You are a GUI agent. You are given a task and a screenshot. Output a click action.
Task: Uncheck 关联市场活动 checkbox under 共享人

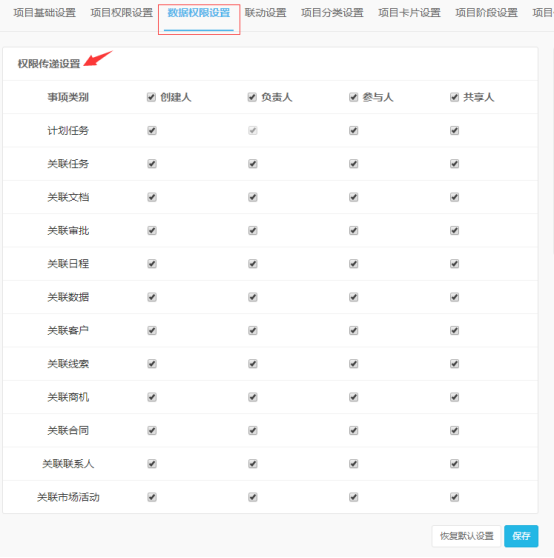coord(454,497)
